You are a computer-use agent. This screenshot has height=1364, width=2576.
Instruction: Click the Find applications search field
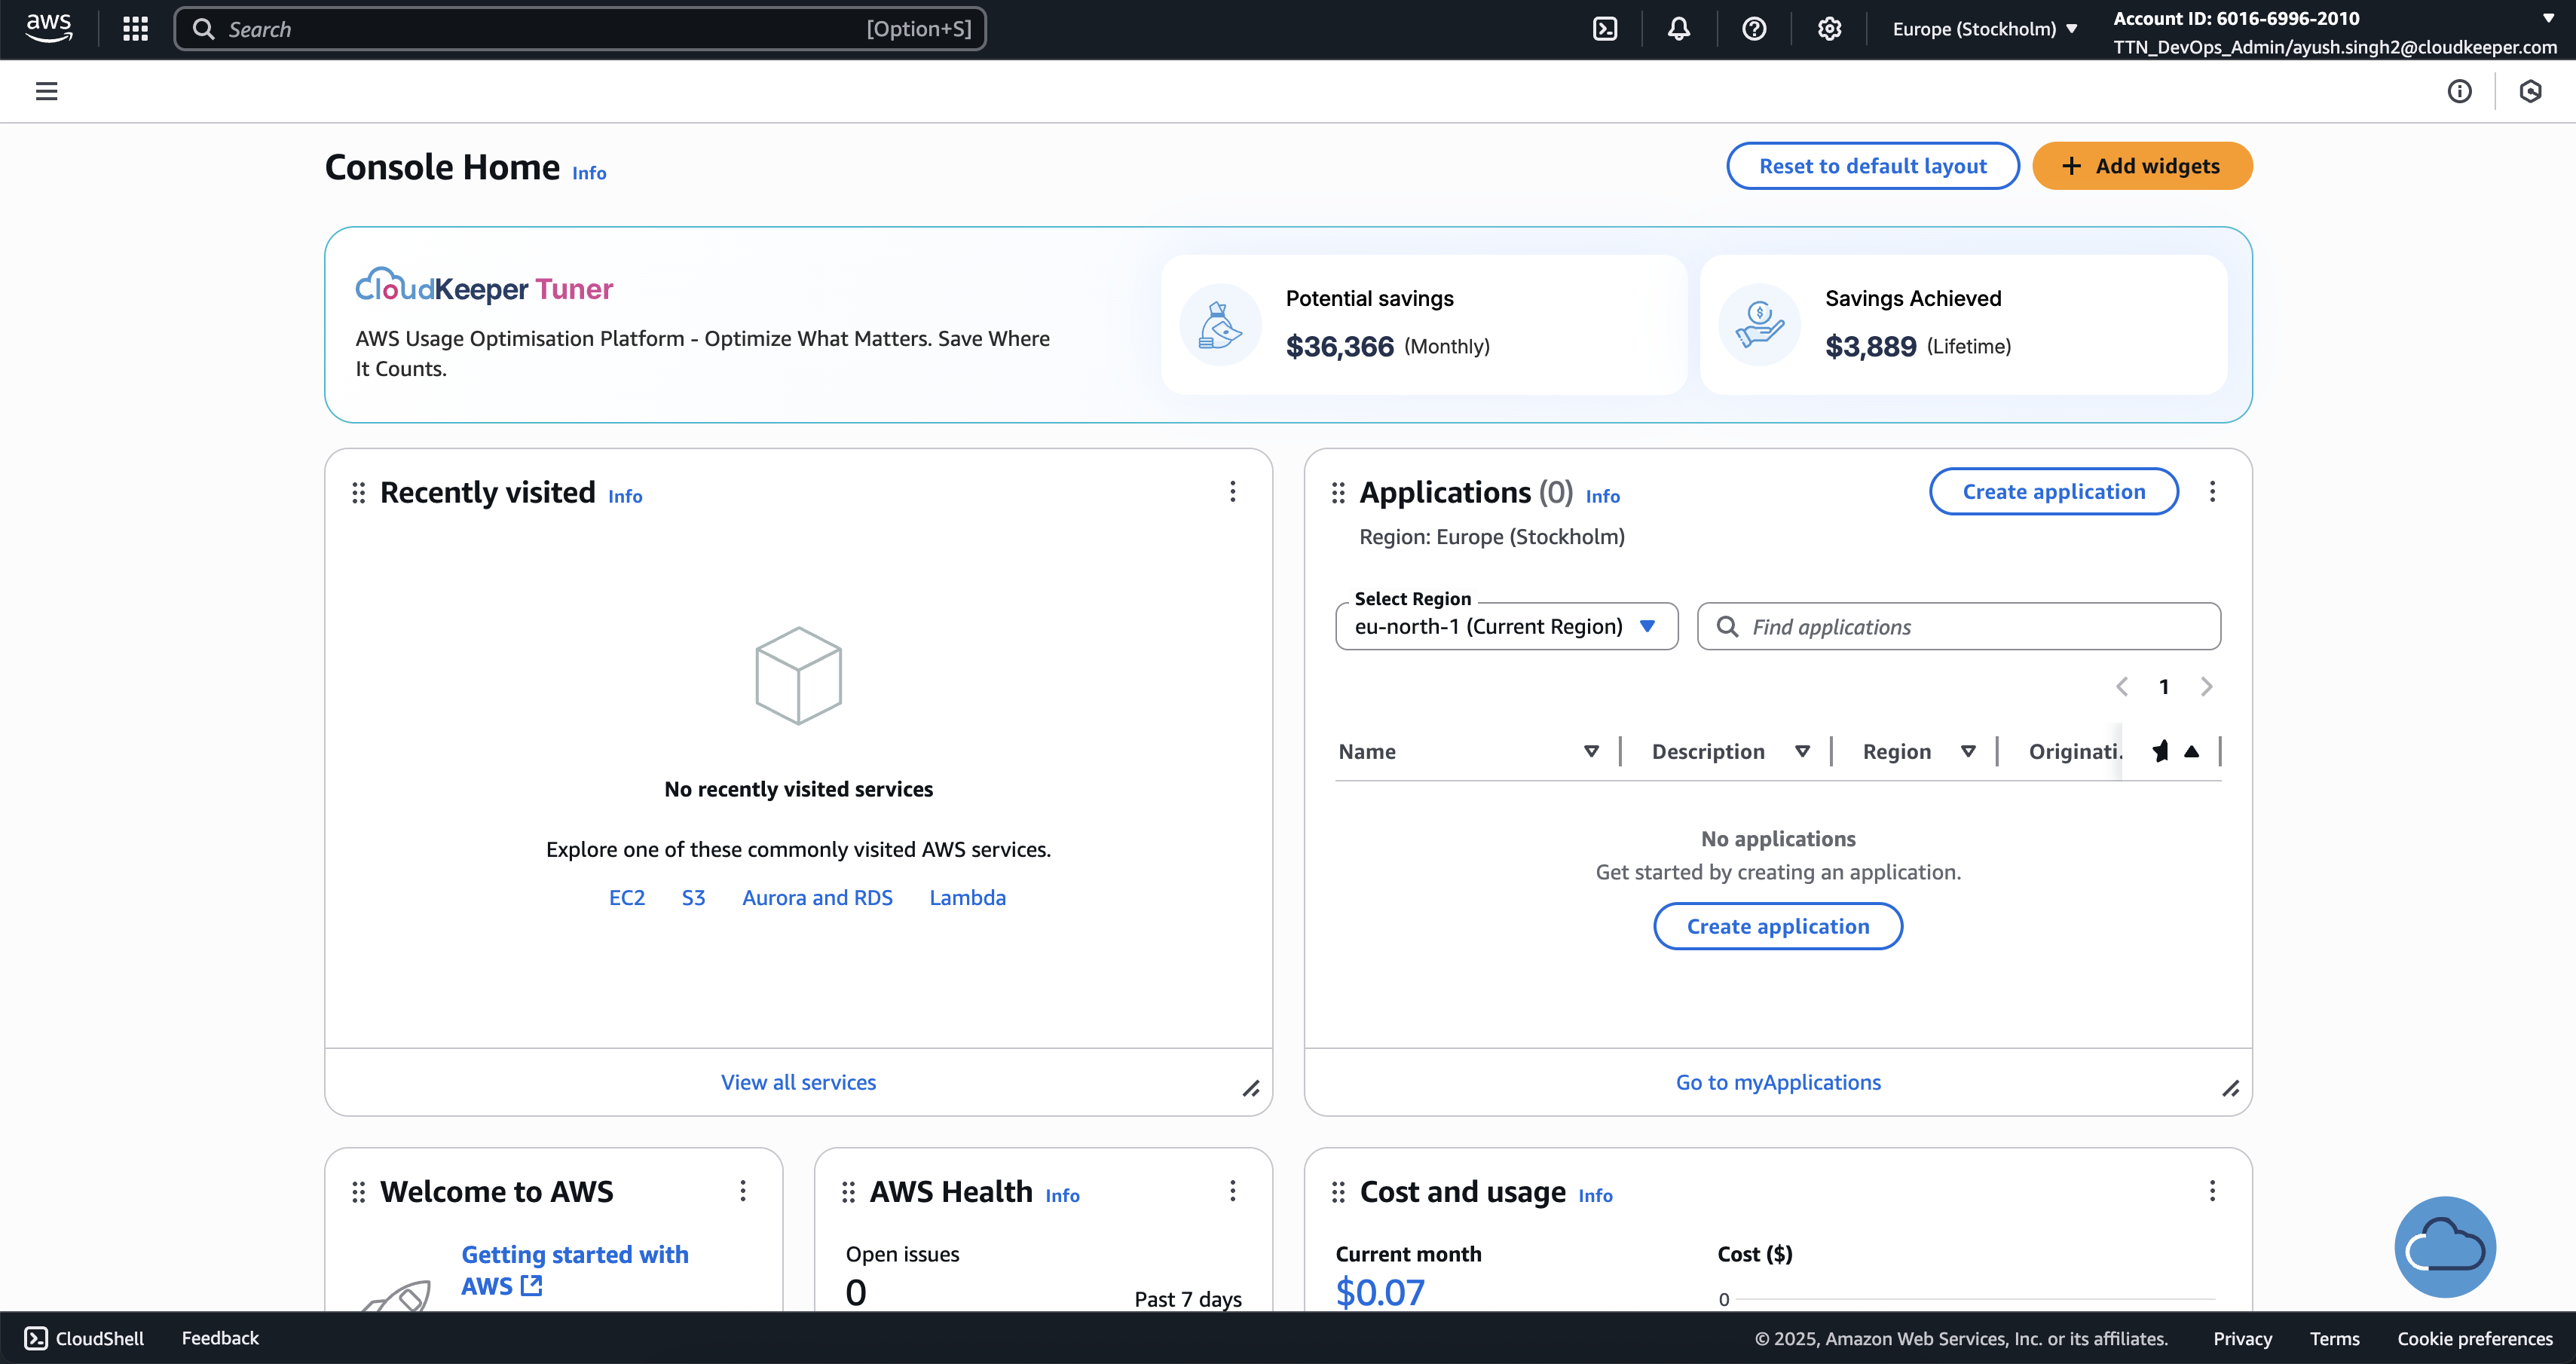pyautogui.click(x=1958, y=627)
